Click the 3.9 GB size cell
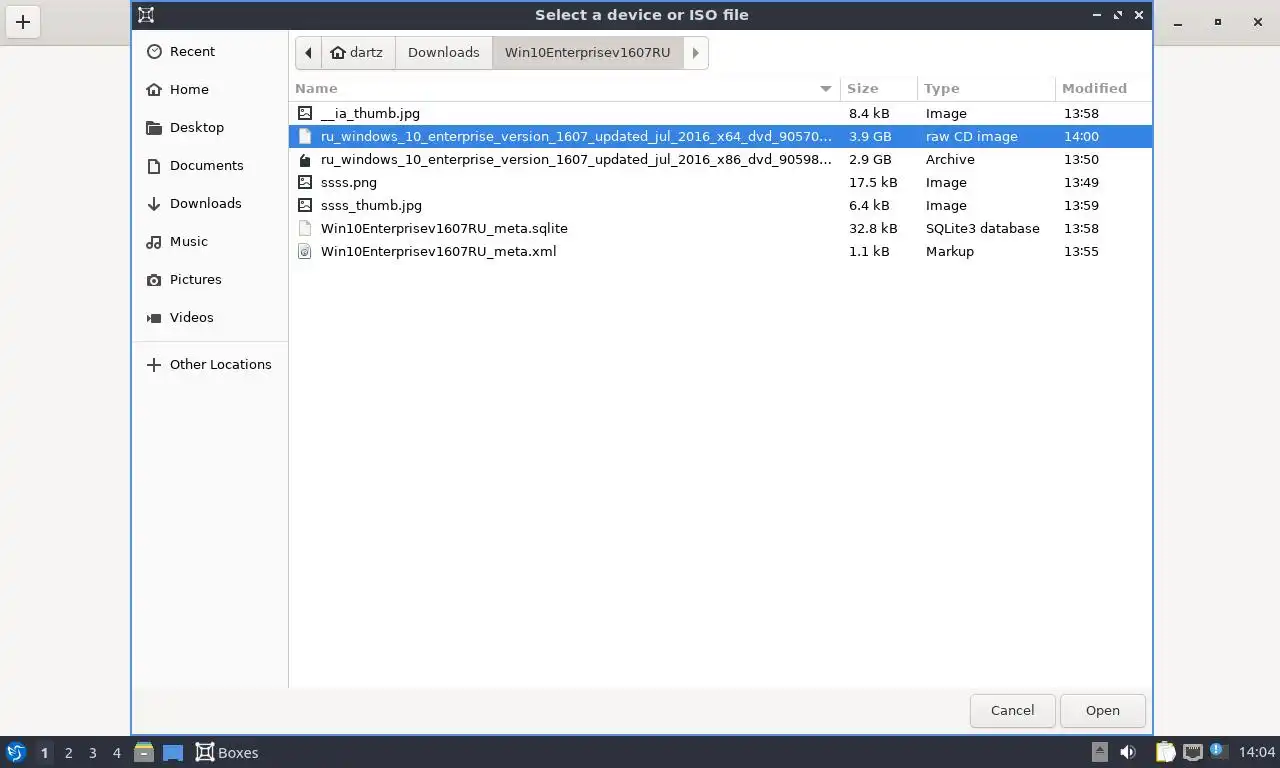1280x768 pixels. (870, 136)
